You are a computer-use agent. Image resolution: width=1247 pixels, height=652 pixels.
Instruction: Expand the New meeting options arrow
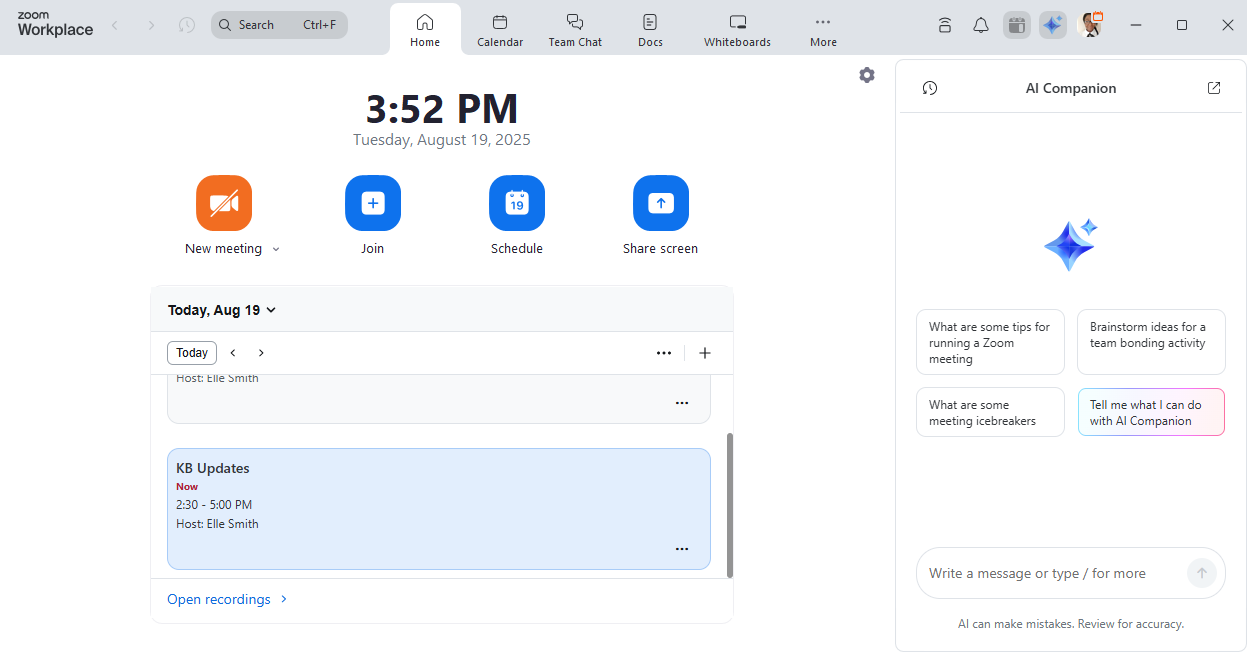(x=276, y=250)
